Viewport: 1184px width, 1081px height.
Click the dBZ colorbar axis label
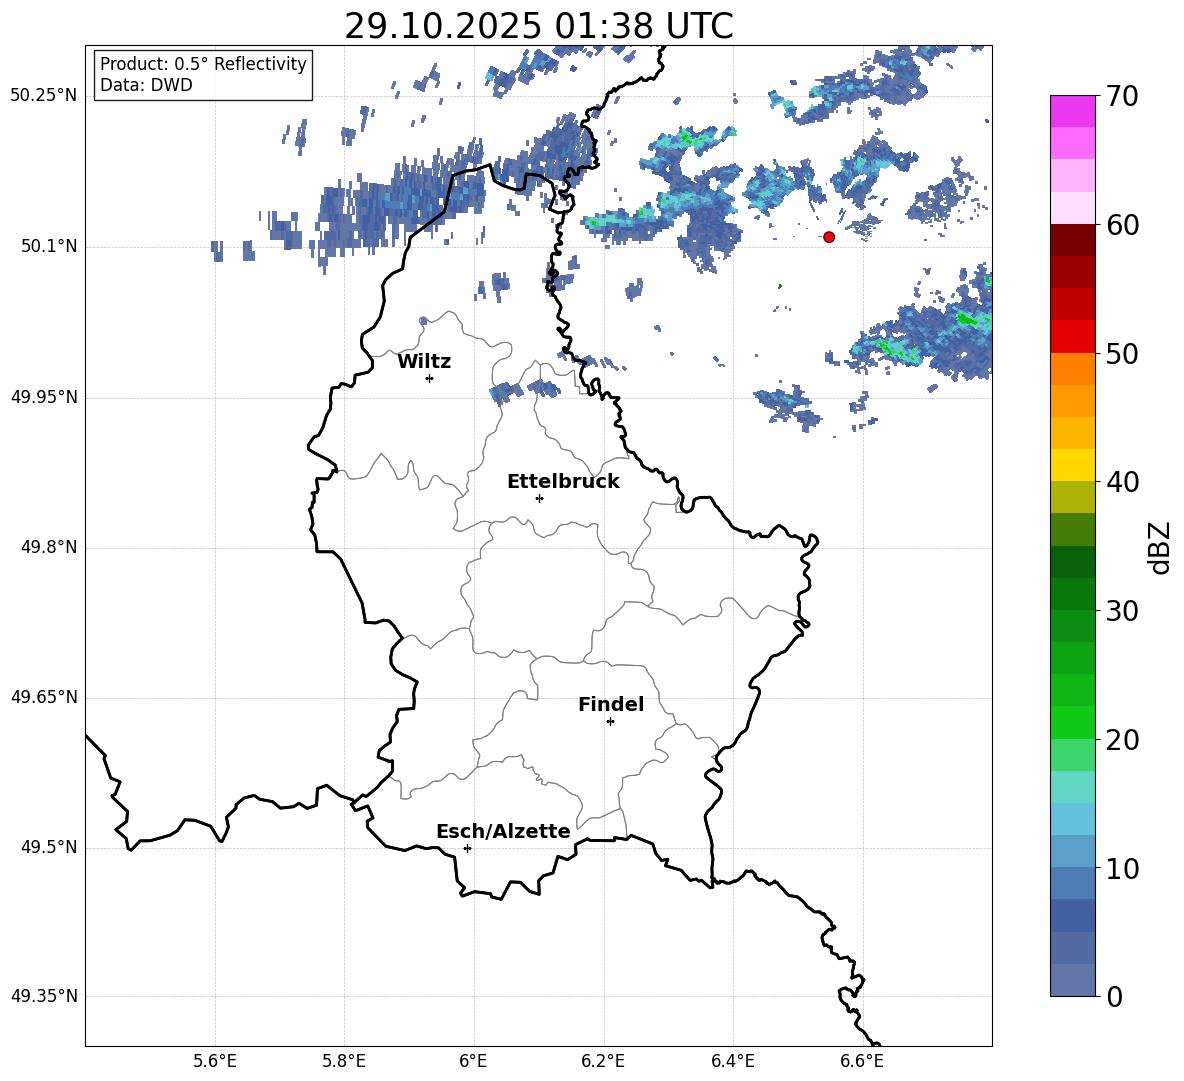point(1158,548)
